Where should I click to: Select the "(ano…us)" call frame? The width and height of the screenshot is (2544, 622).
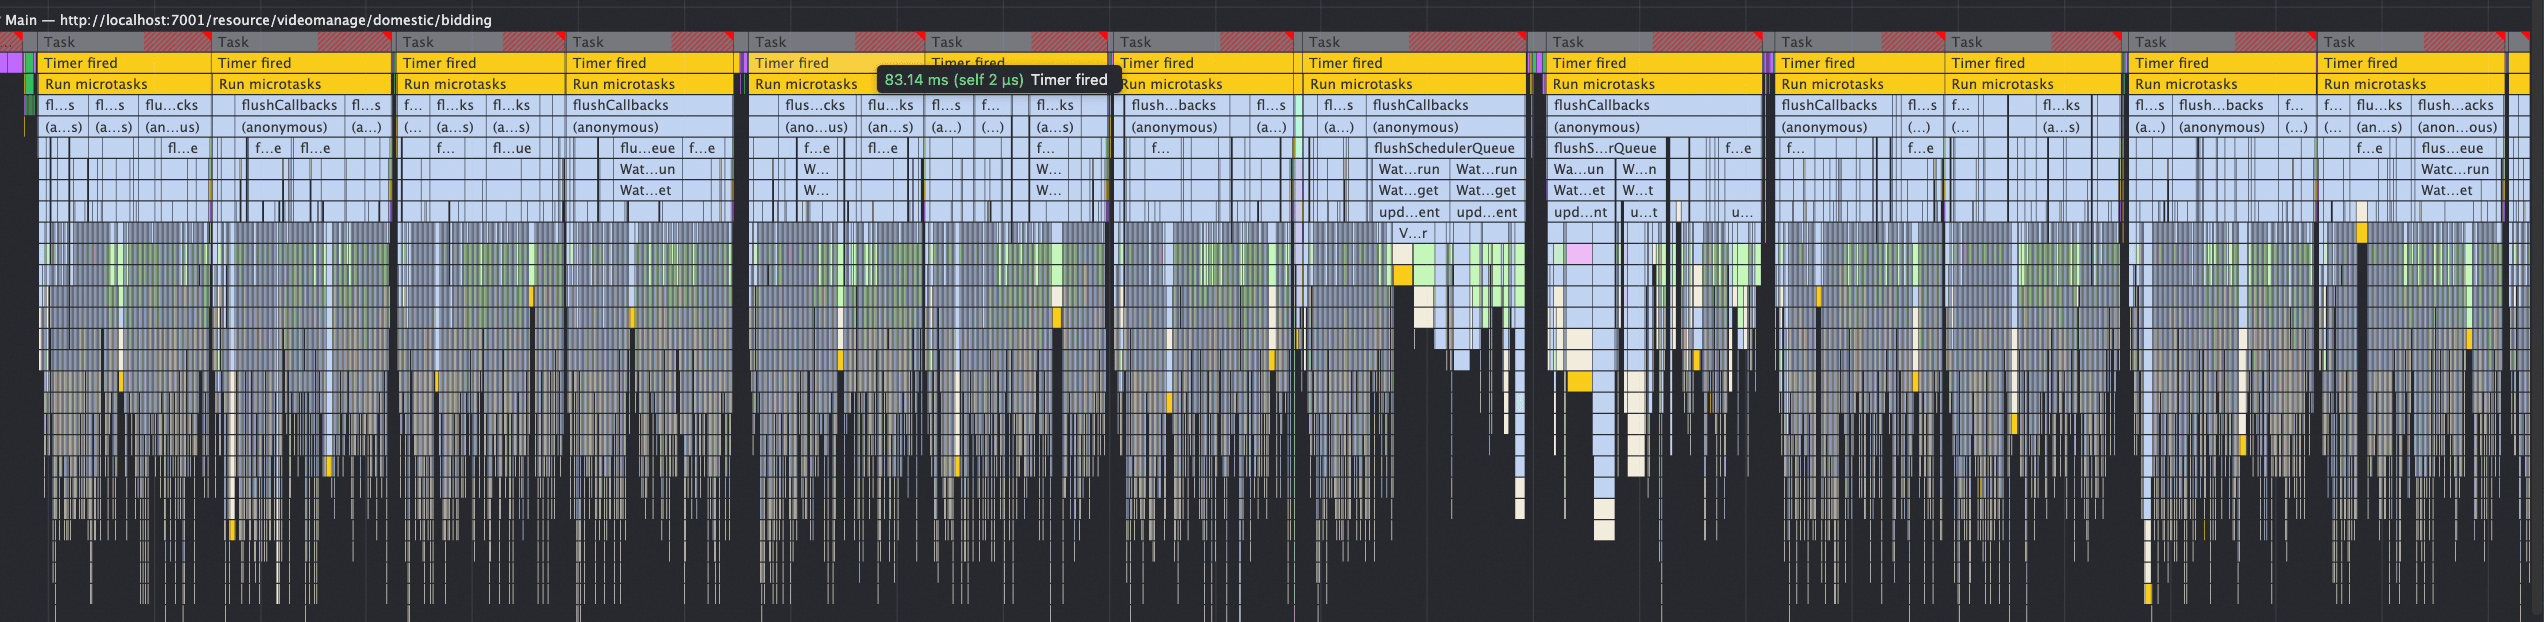[x=816, y=127]
